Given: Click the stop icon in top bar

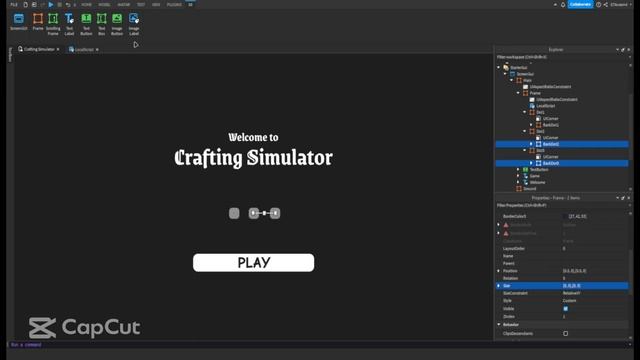Looking at the screenshot, I should click(x=60, y=4).
